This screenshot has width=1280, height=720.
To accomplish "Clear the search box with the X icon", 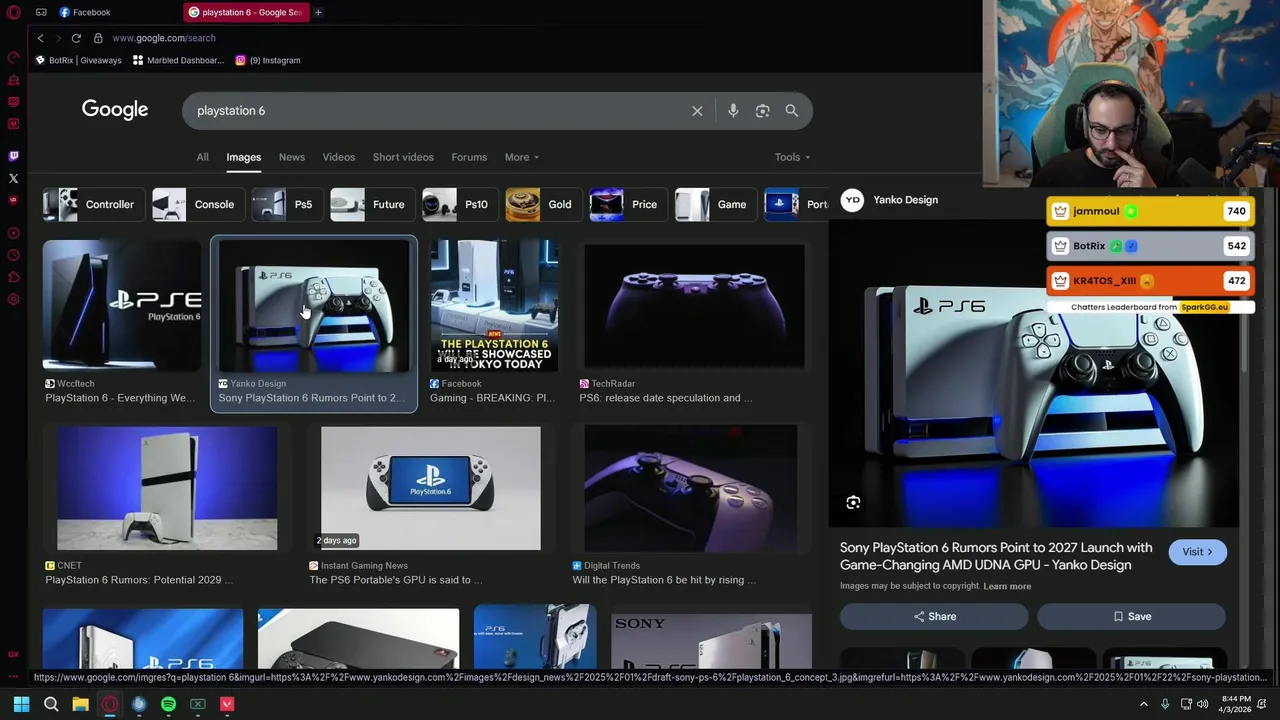I will click(697, 111).
